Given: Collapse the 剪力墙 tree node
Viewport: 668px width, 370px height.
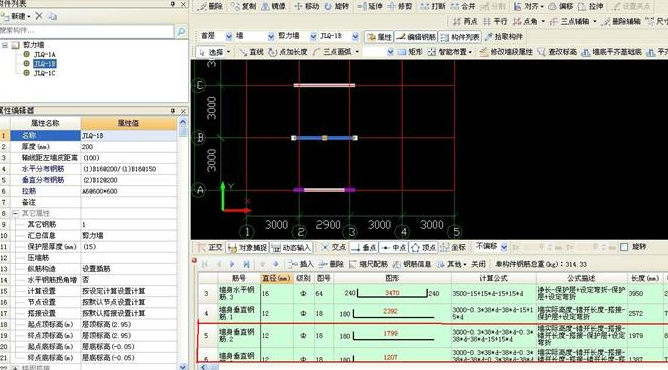Looking at the screenshot, I should (5, 45).
